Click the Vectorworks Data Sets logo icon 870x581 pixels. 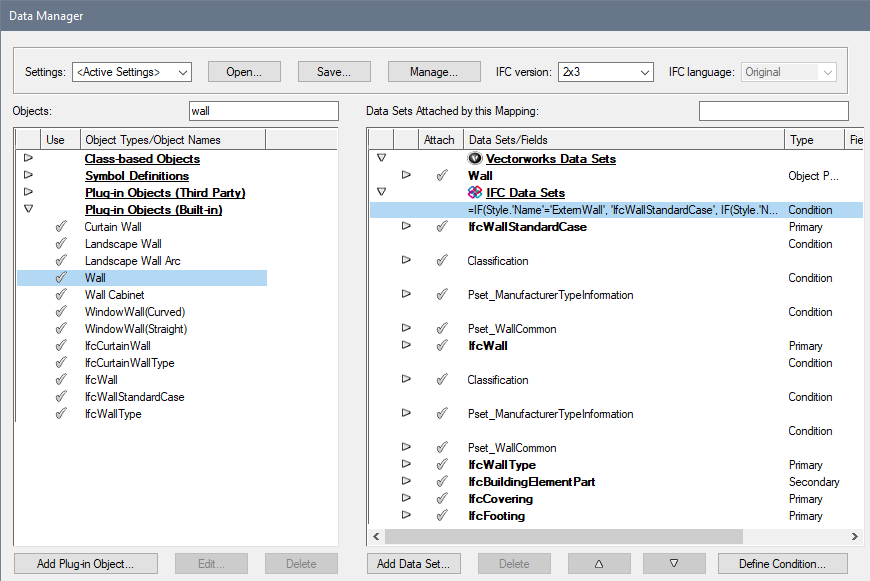coord(475,158)
